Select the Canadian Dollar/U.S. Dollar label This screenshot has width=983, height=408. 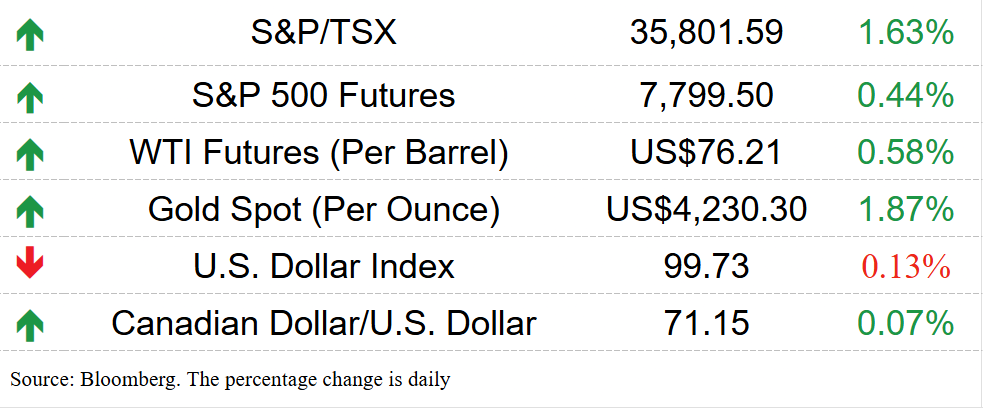coord(323,323)
